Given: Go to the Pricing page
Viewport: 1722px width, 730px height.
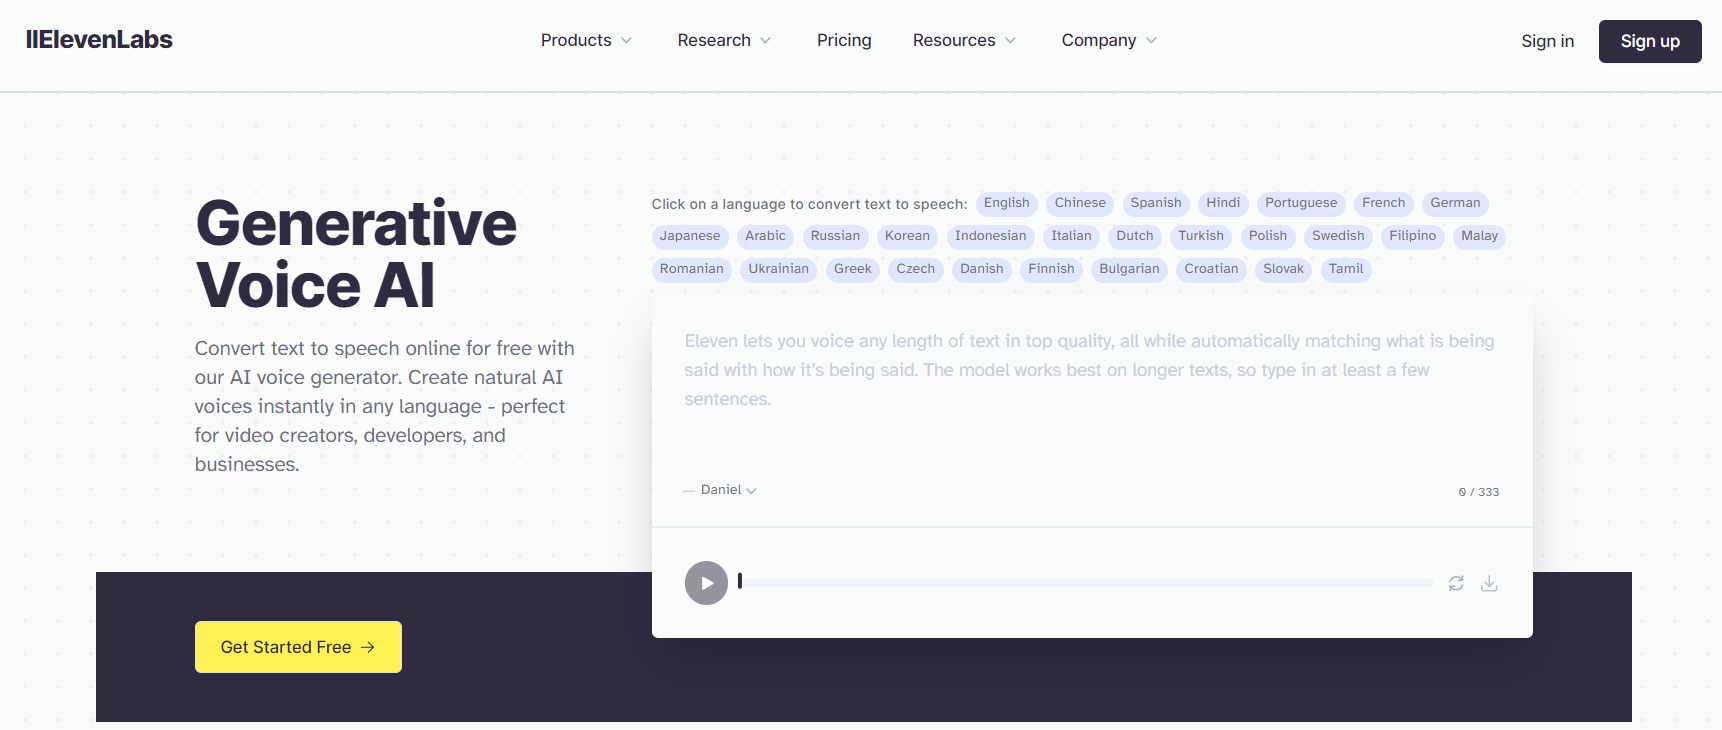Looking at the screenshot, I should (844, 40).
